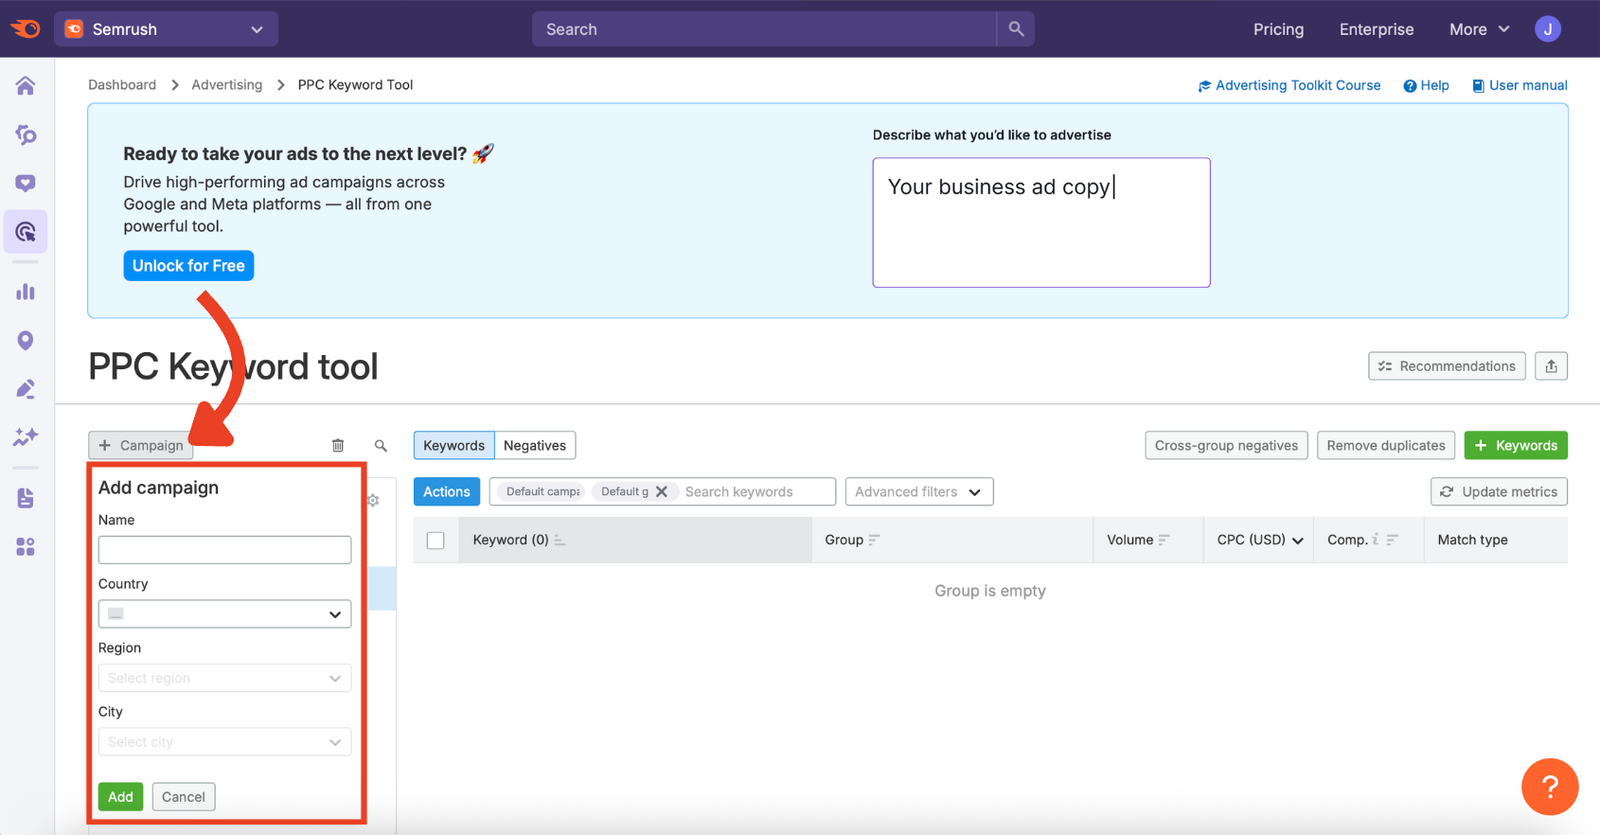Click PPC Keyword Tool breadcrumb text
The width and height of the screenshot is (1600, 835).
[x=355, y=85]
